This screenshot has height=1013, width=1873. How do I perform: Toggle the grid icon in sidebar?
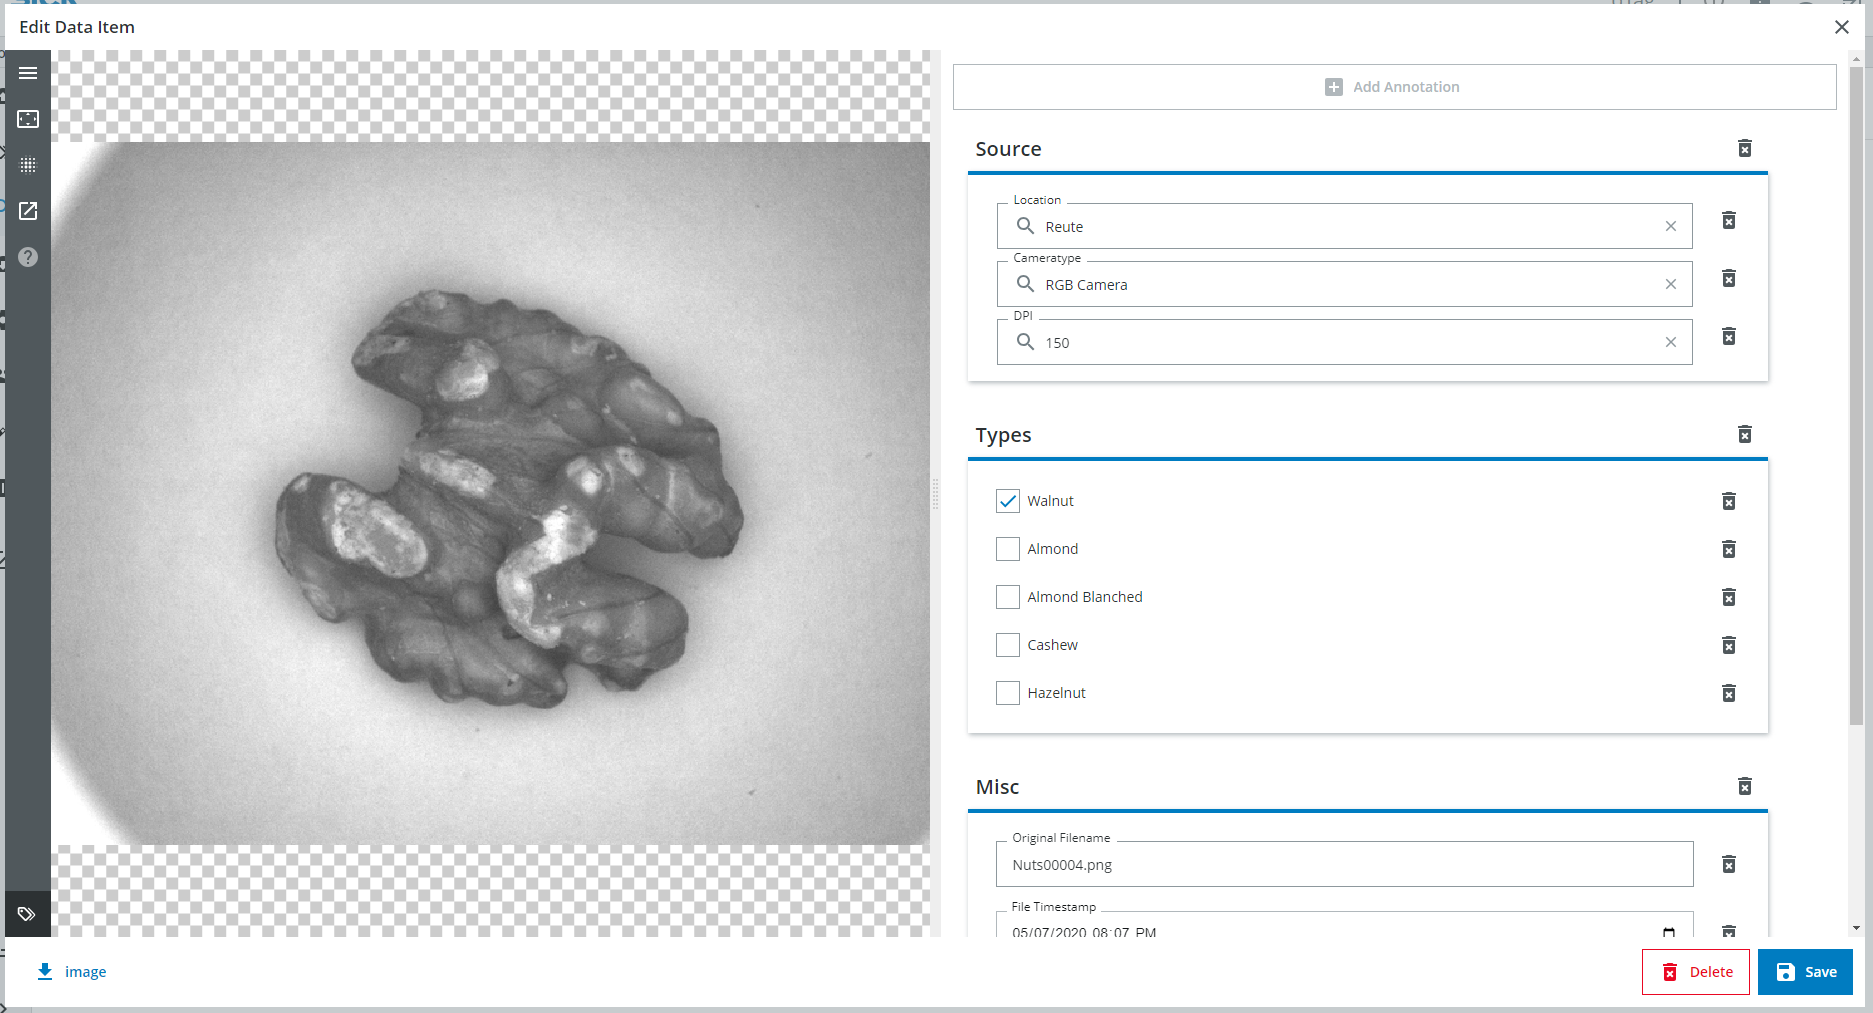pyautogui.click(x=28, y=165)
